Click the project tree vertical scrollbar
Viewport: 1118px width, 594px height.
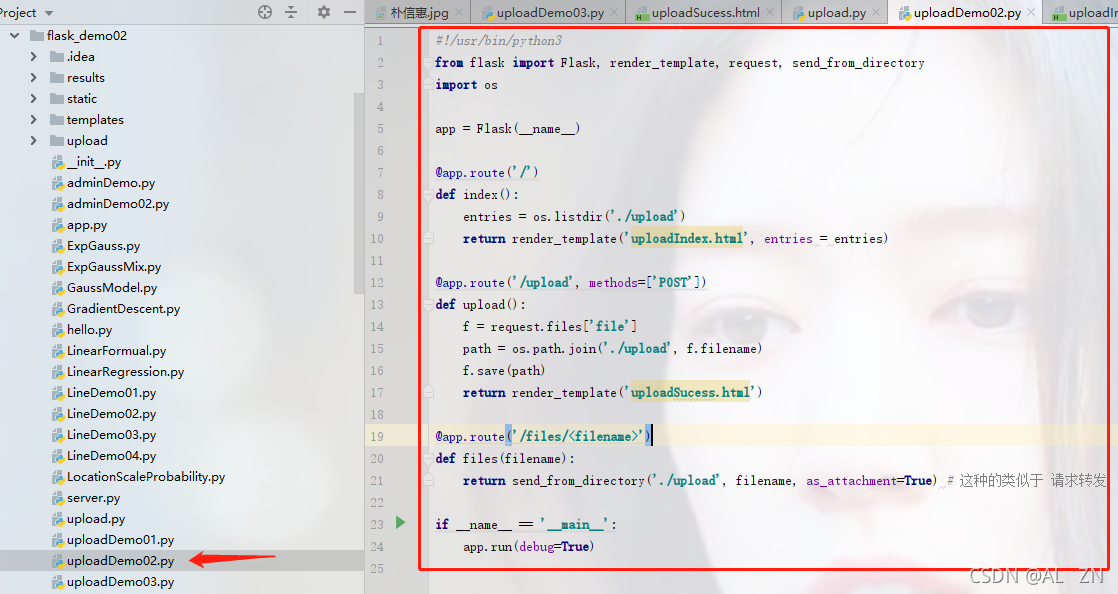pos(359,193)
